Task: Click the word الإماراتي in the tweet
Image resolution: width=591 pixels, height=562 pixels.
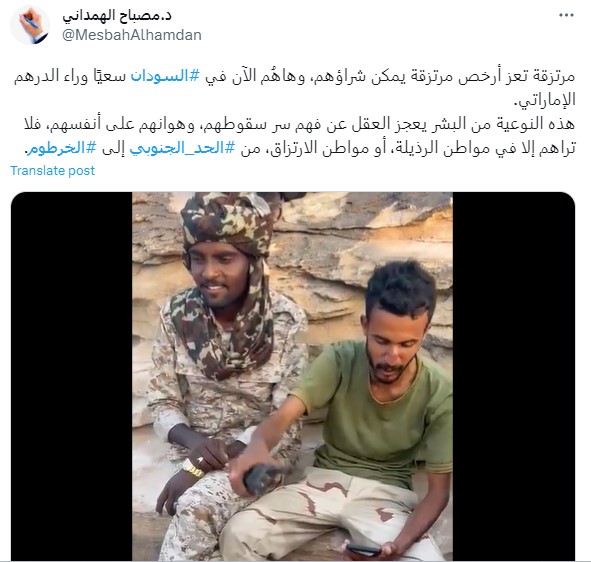Action: click(x=545, y=100)
